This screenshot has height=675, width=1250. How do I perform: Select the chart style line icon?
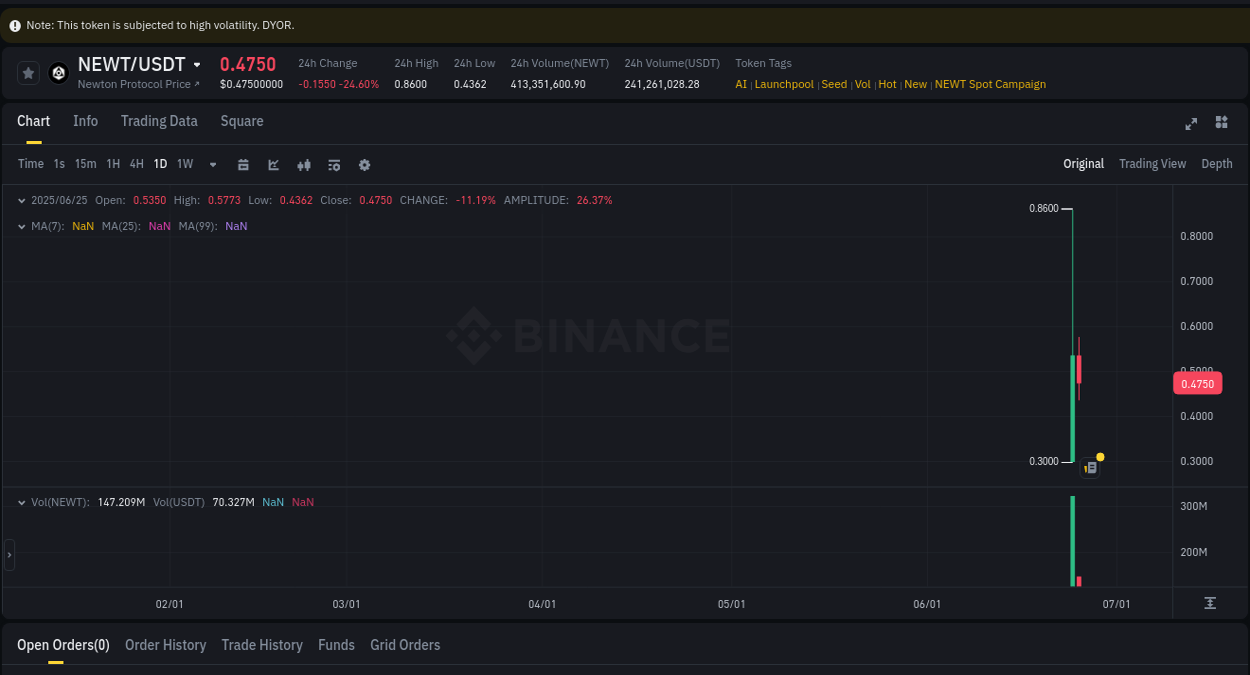point(273,164)
